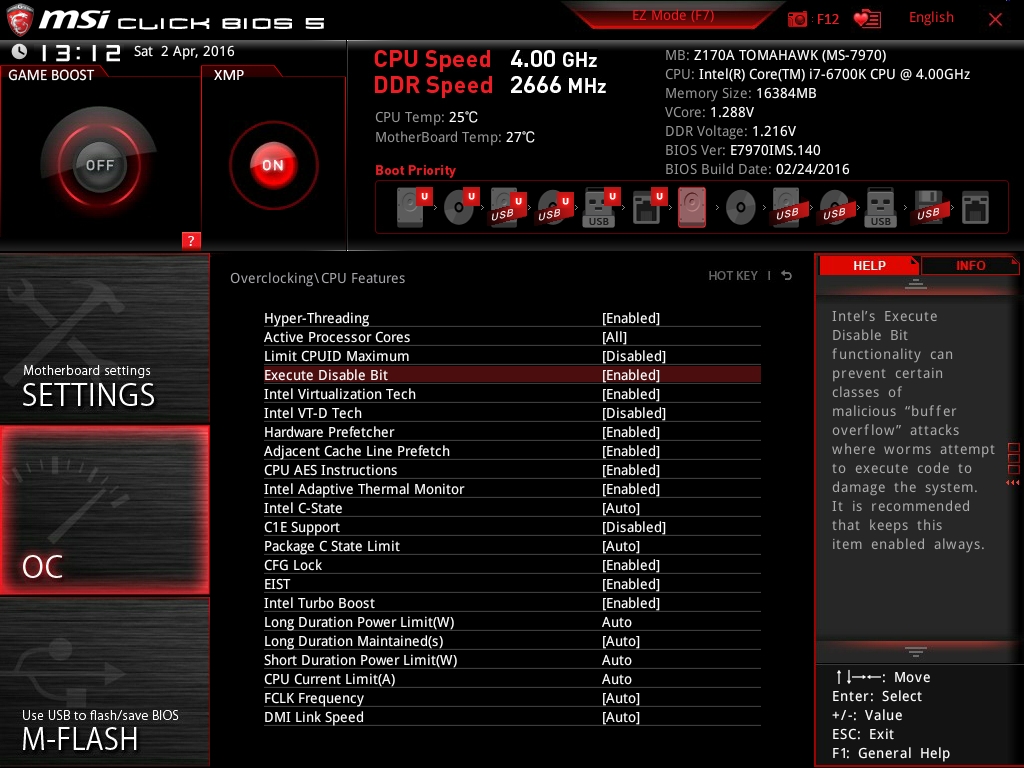1024x768 pixels.
Task: Open the OC overclocking section
Action: pos(104,510)
